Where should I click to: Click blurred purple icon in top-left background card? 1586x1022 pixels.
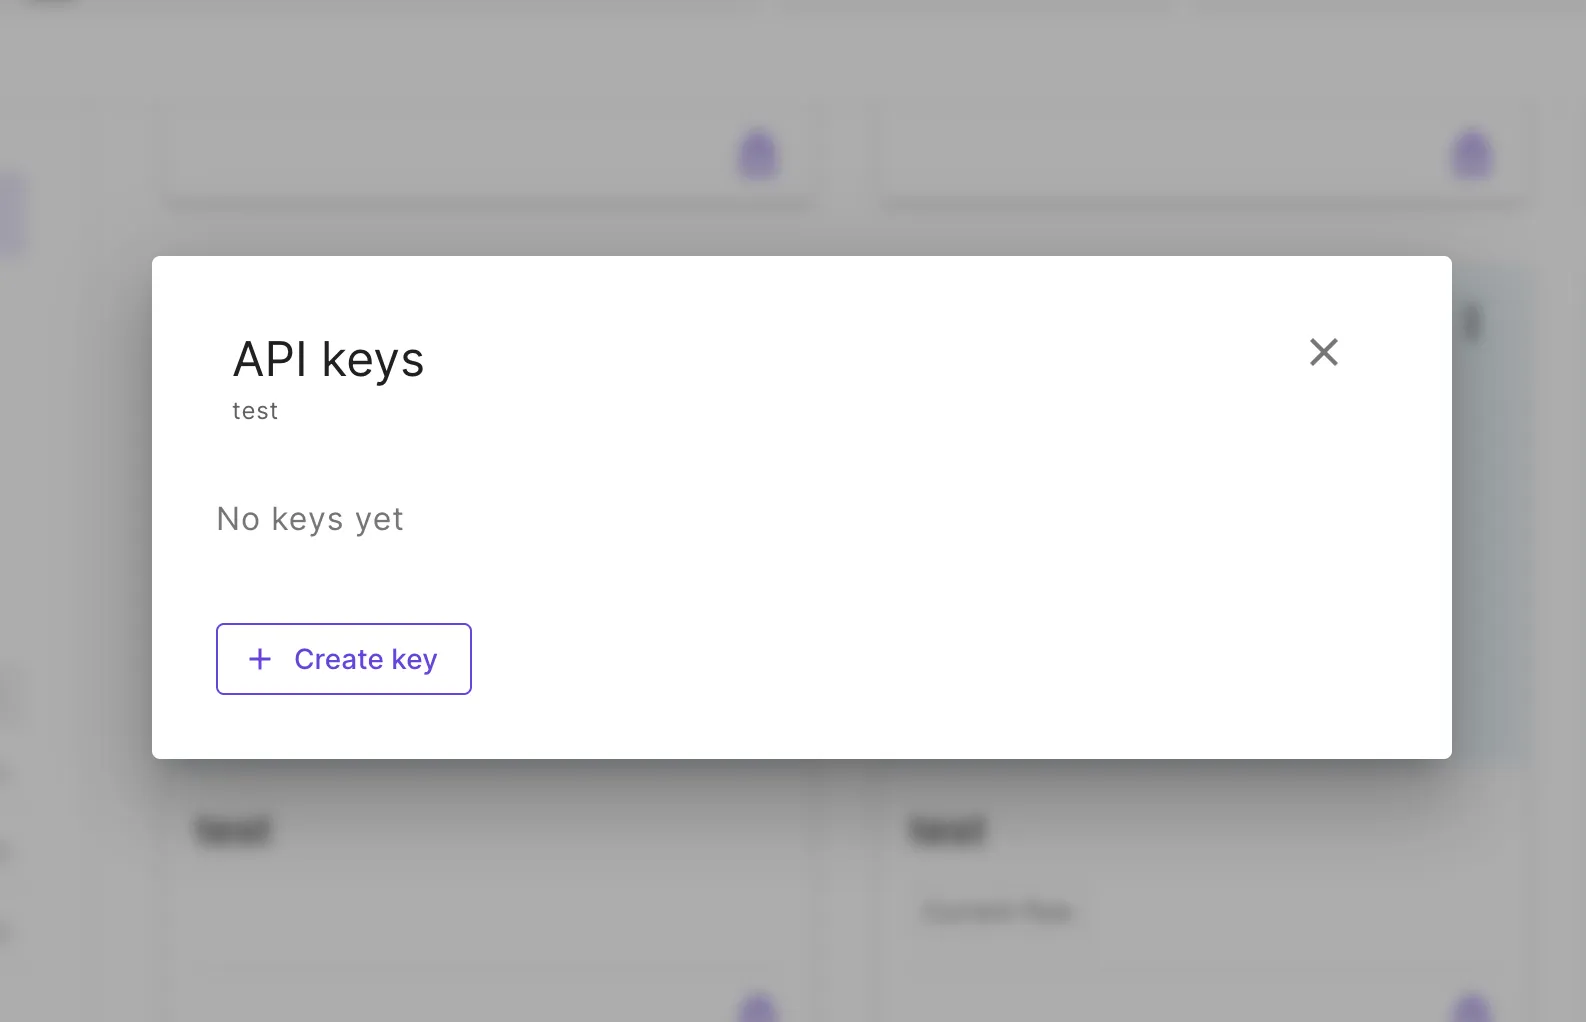(x=758, y=155)
